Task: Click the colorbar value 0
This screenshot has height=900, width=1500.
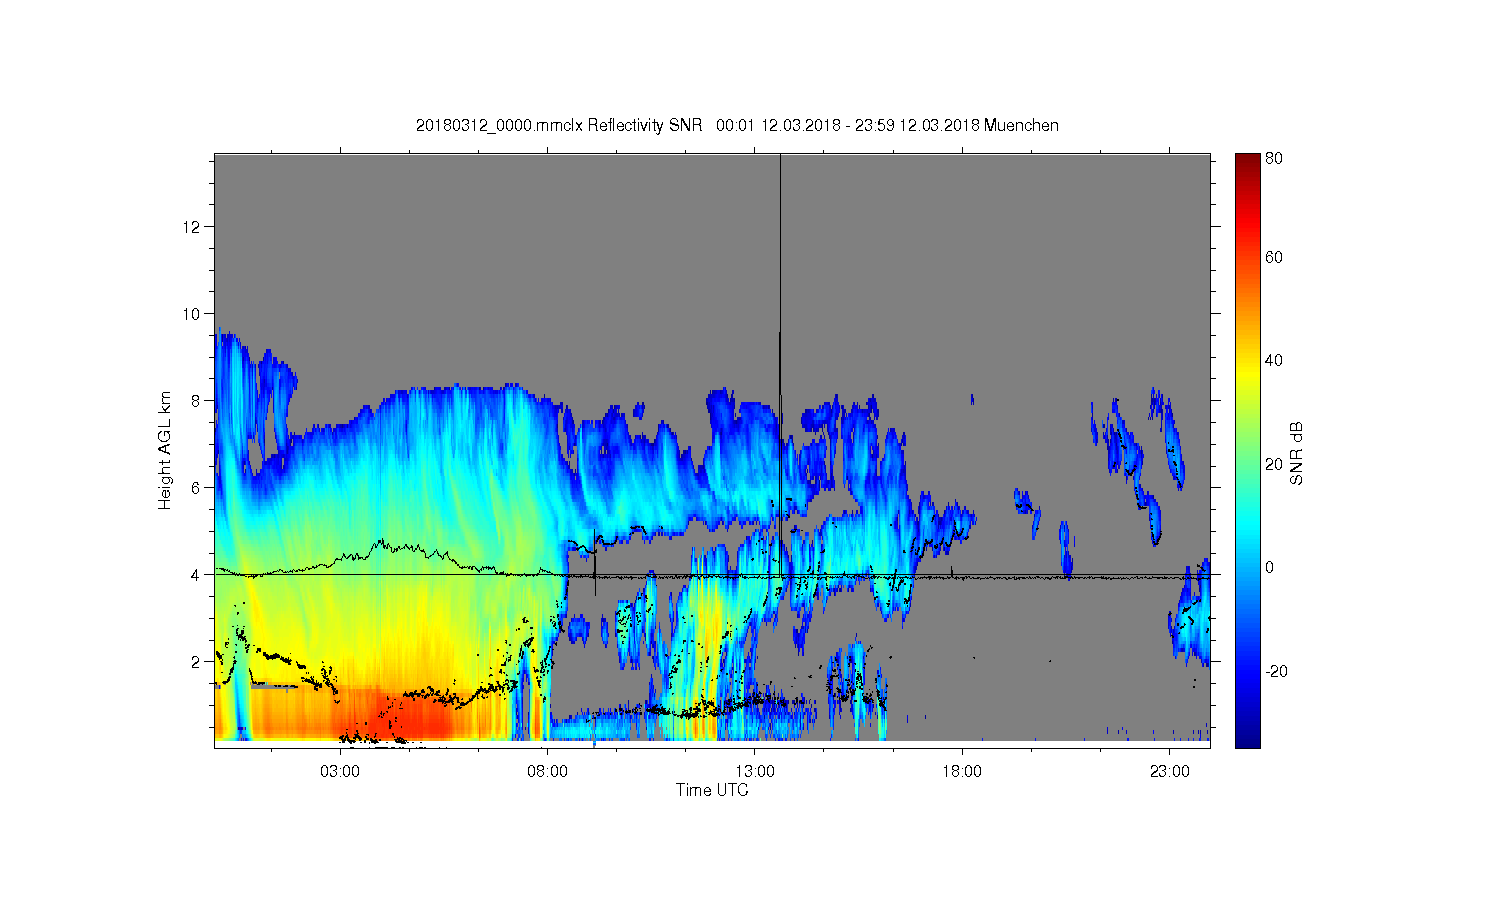Action: (x=1270, y=568)
